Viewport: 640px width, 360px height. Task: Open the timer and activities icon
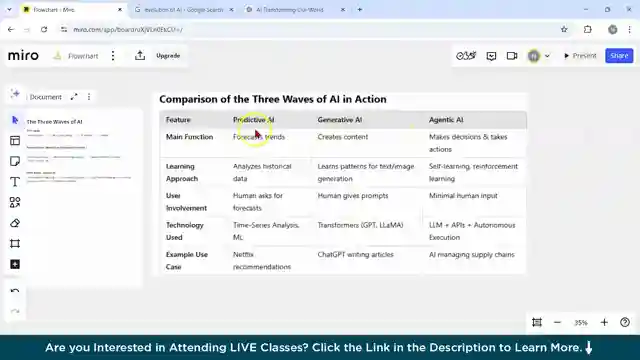pyautogui.click(x=466, y=56)
